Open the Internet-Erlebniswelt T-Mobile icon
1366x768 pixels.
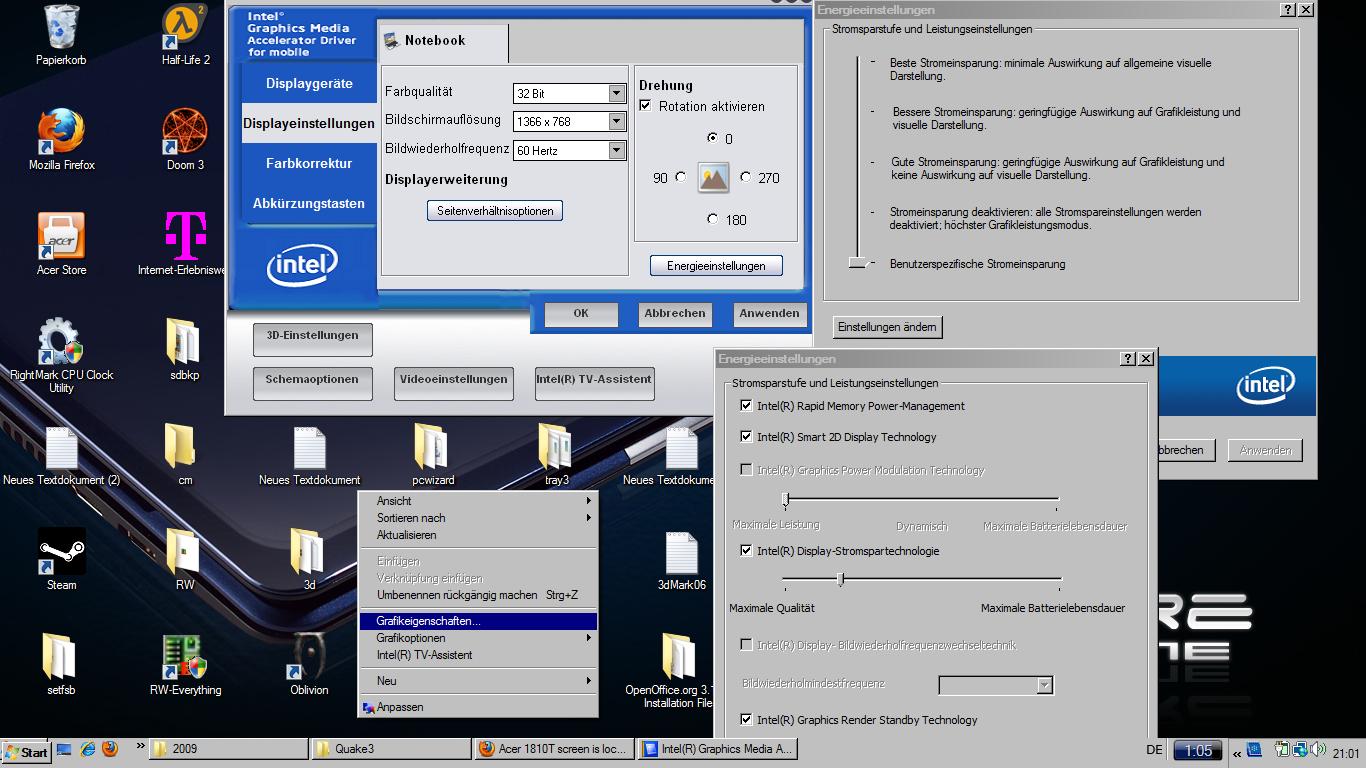coord(185,236)
